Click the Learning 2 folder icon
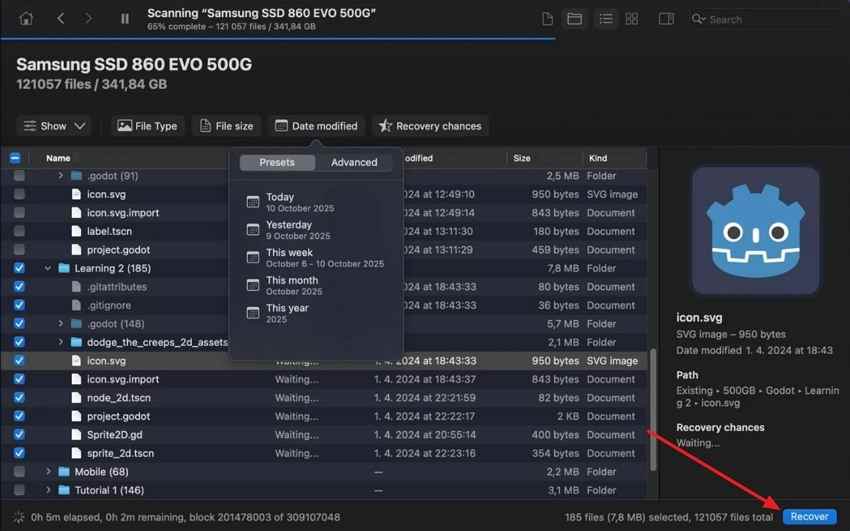The width and height of the screenshot is (850, 531). tap(64, 268)
